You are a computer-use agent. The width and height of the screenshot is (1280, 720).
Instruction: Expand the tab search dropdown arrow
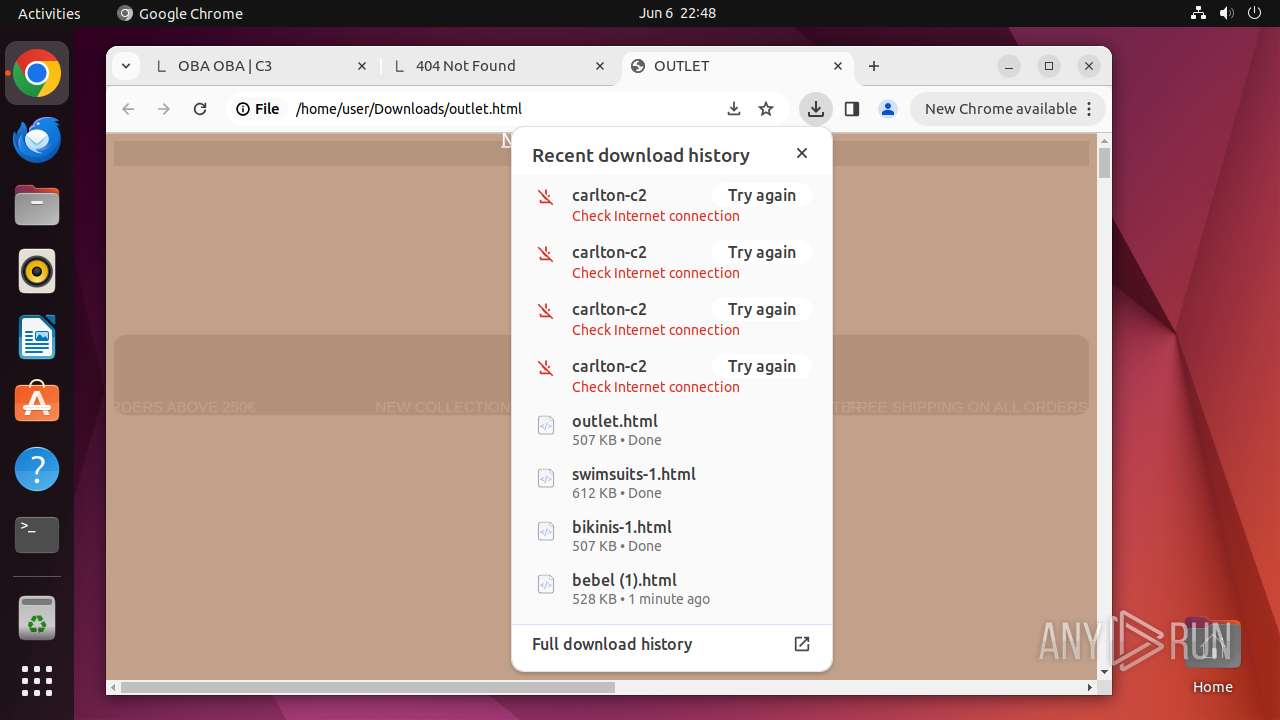click(125, 66)
